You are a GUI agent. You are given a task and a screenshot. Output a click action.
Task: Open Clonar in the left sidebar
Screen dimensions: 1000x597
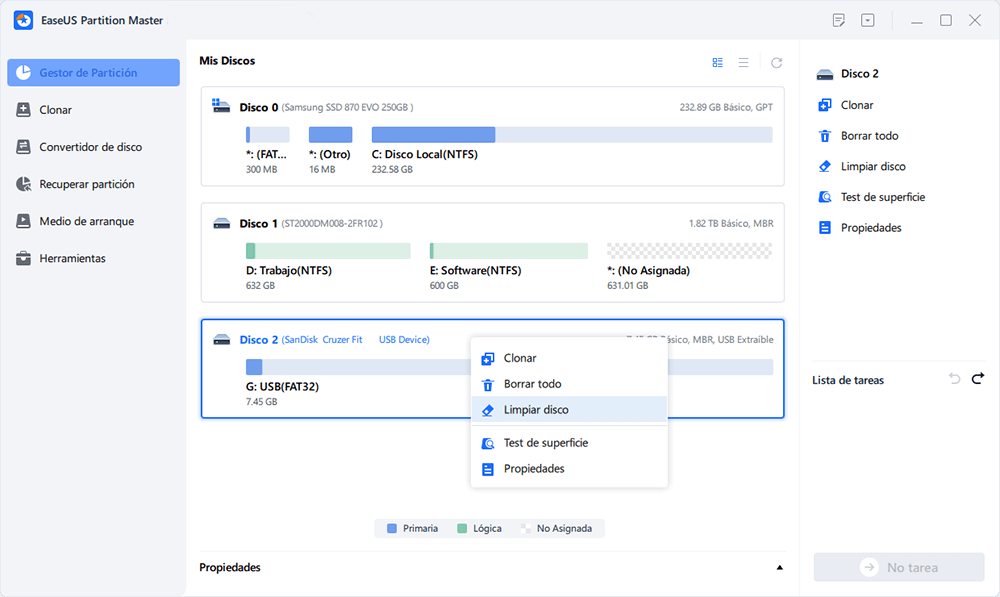[x=93, y=110]
